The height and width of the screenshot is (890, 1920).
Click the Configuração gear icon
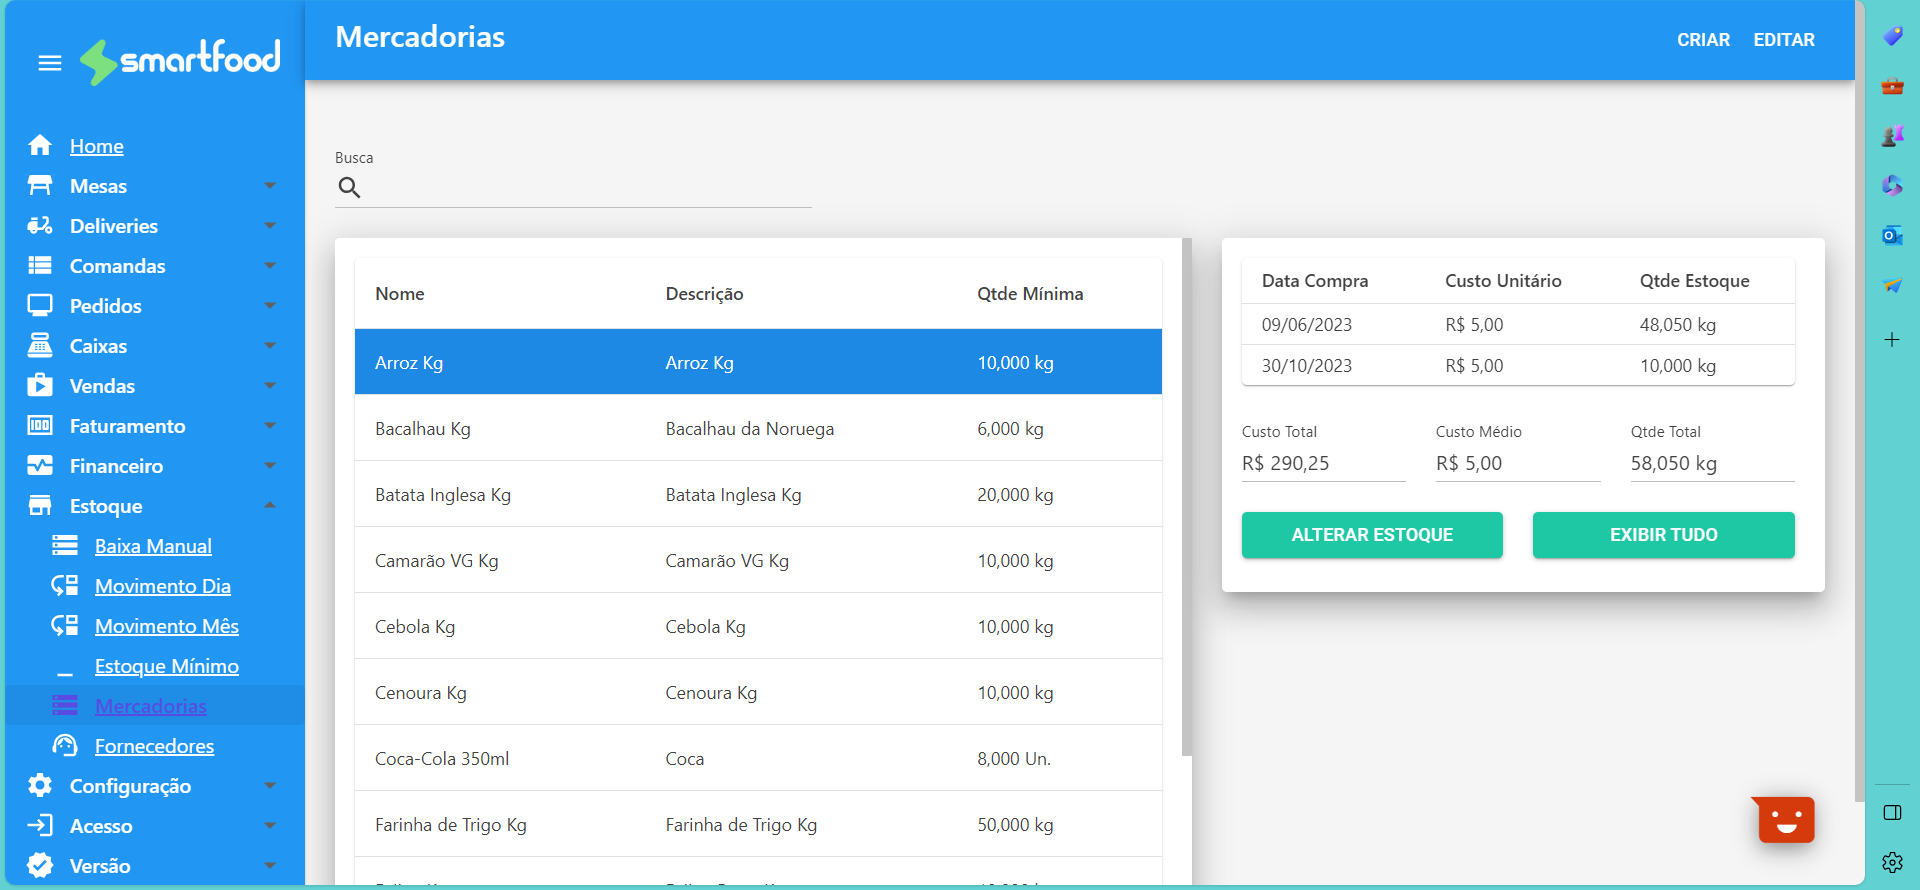click(x=40, y=786)
